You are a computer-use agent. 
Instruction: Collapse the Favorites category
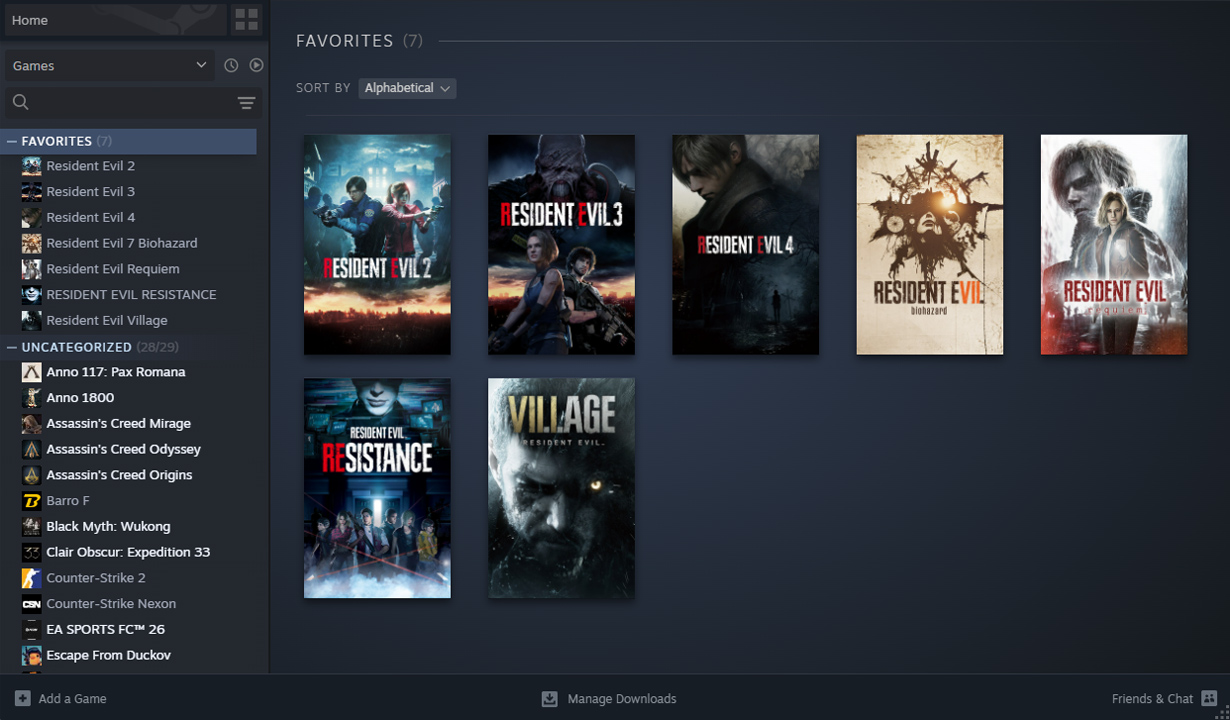click(x=12, y=142)
